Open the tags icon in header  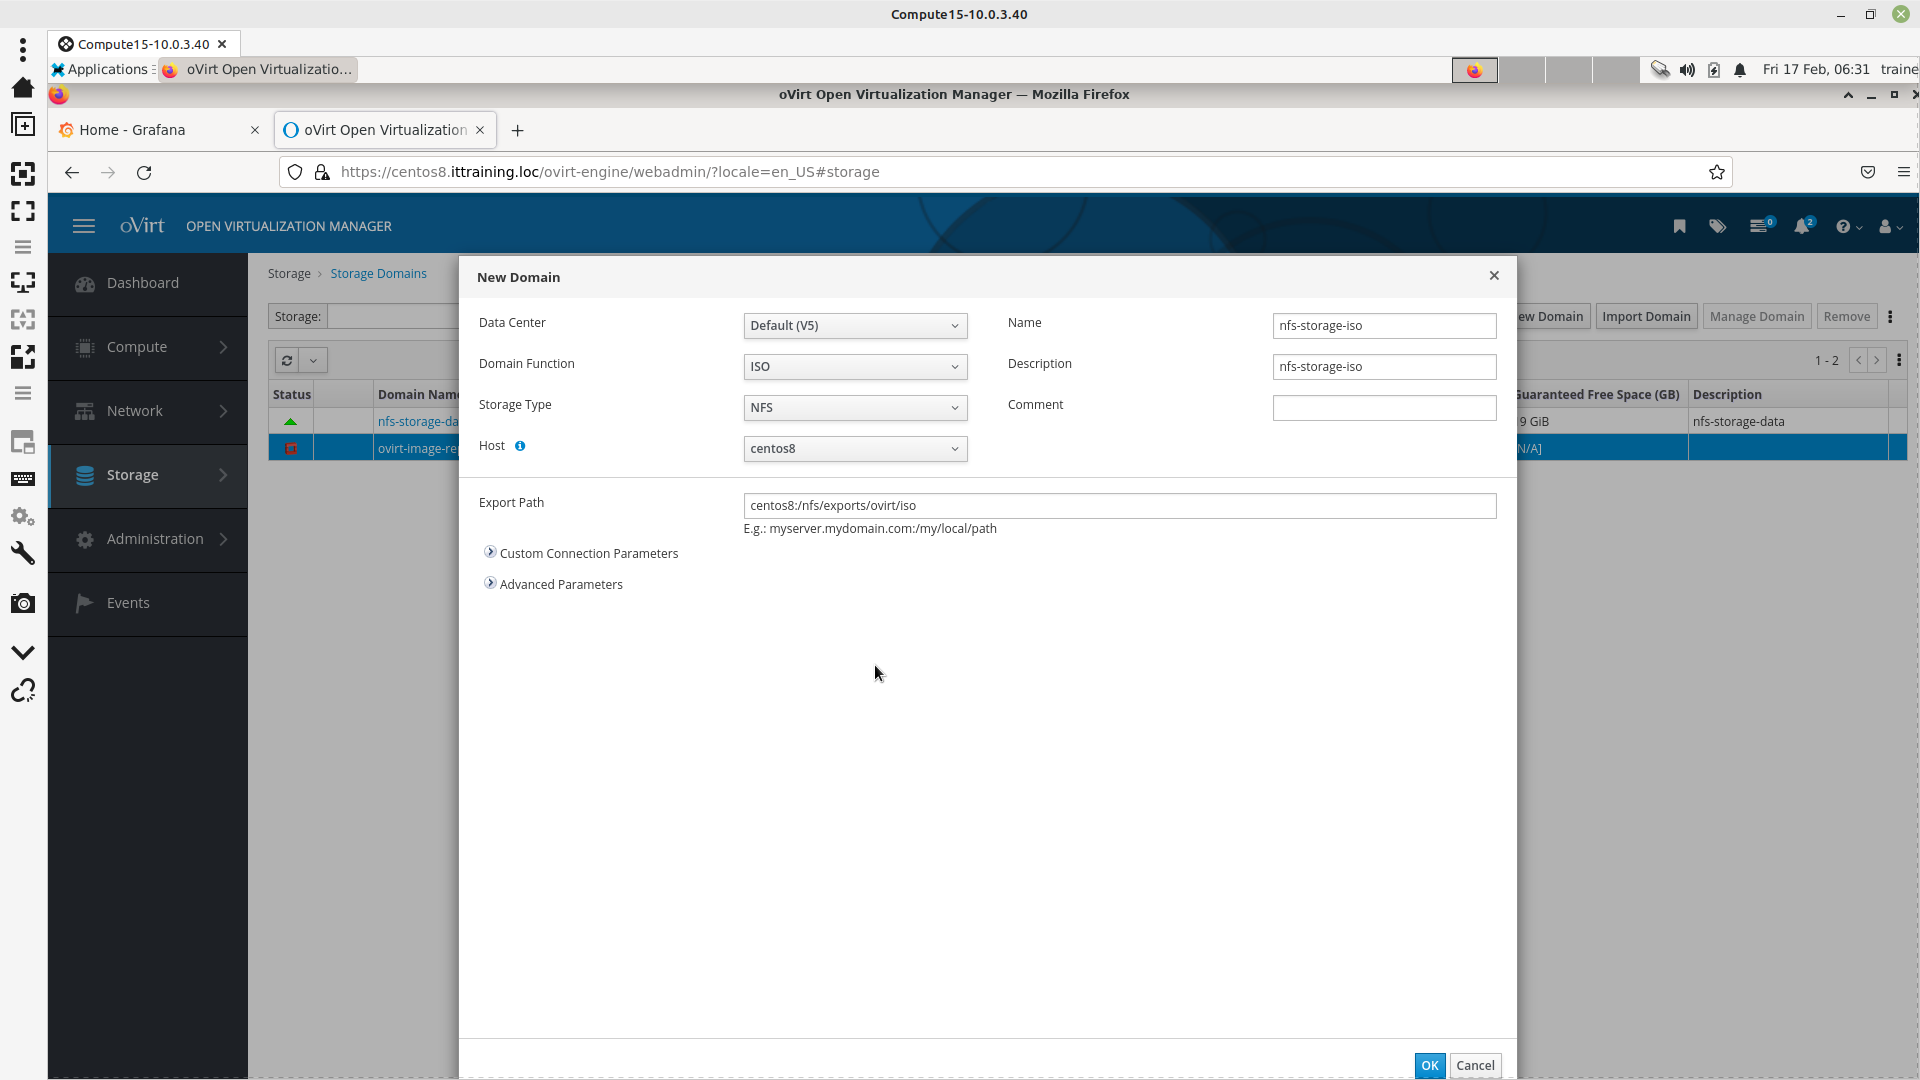1717,227
